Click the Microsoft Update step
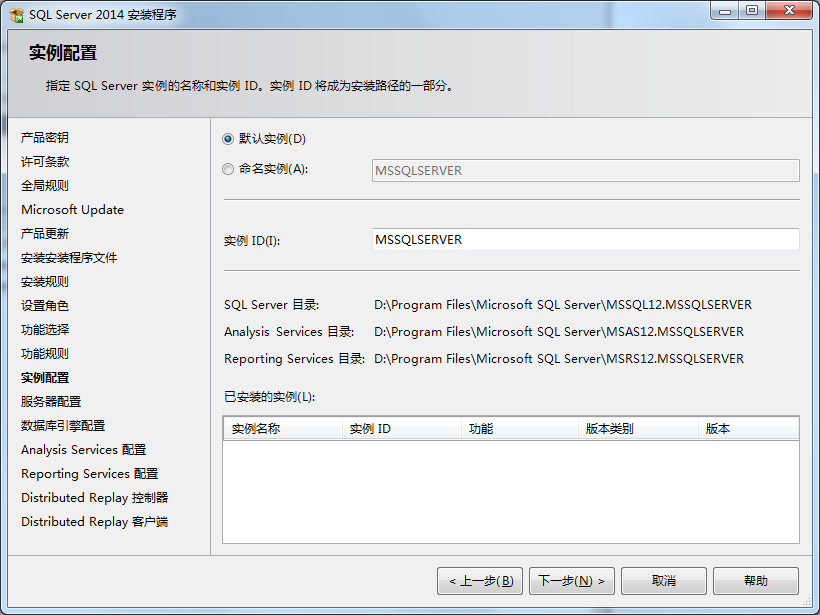Screen dimensions: 820x615 coord(73,210)
